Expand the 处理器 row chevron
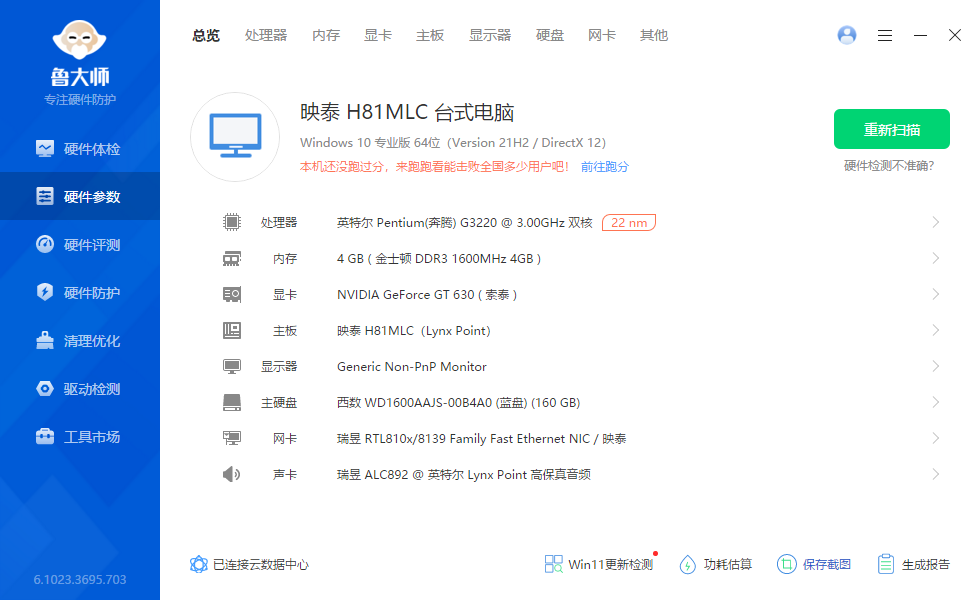 936,222
